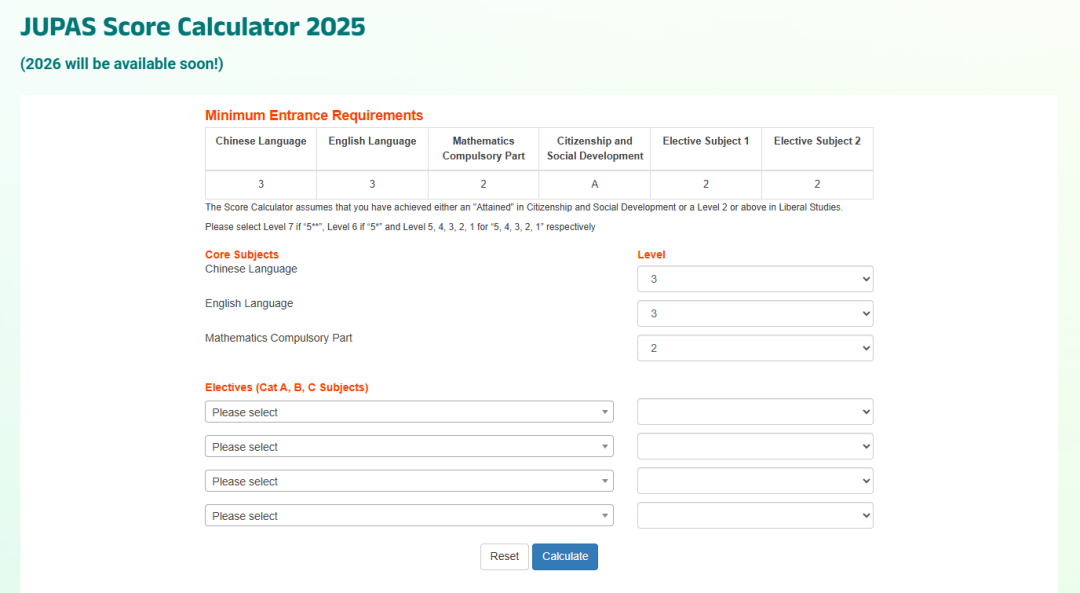Image resolution: width=1080 pixels, height=593 pixels.
Task: Open the first elective subject 'Please select' dropdown
Action: pyautogui.click(x=409, y=412)
